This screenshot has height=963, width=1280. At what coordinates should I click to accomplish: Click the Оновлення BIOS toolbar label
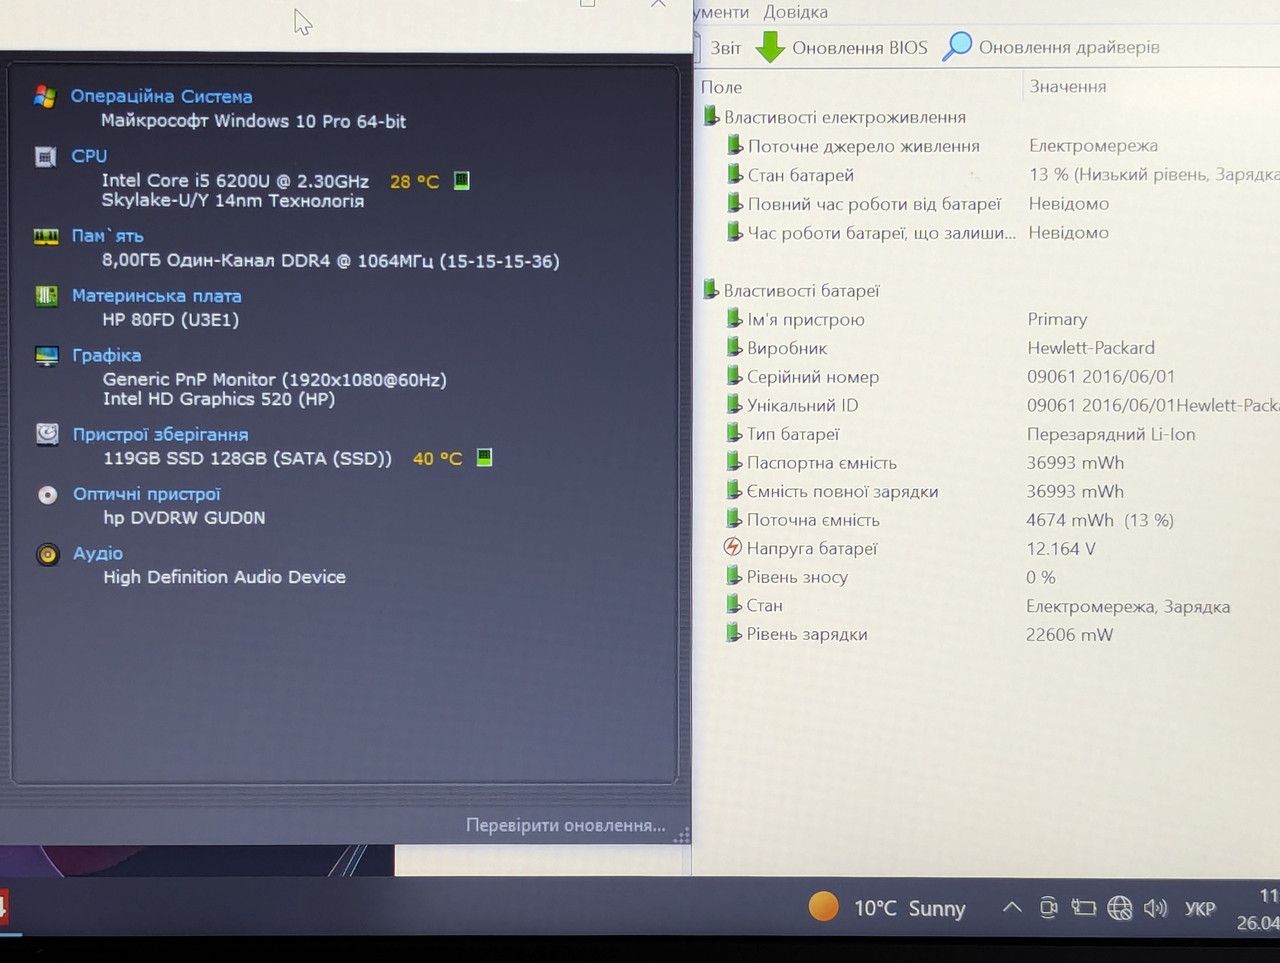click(860, 48)
